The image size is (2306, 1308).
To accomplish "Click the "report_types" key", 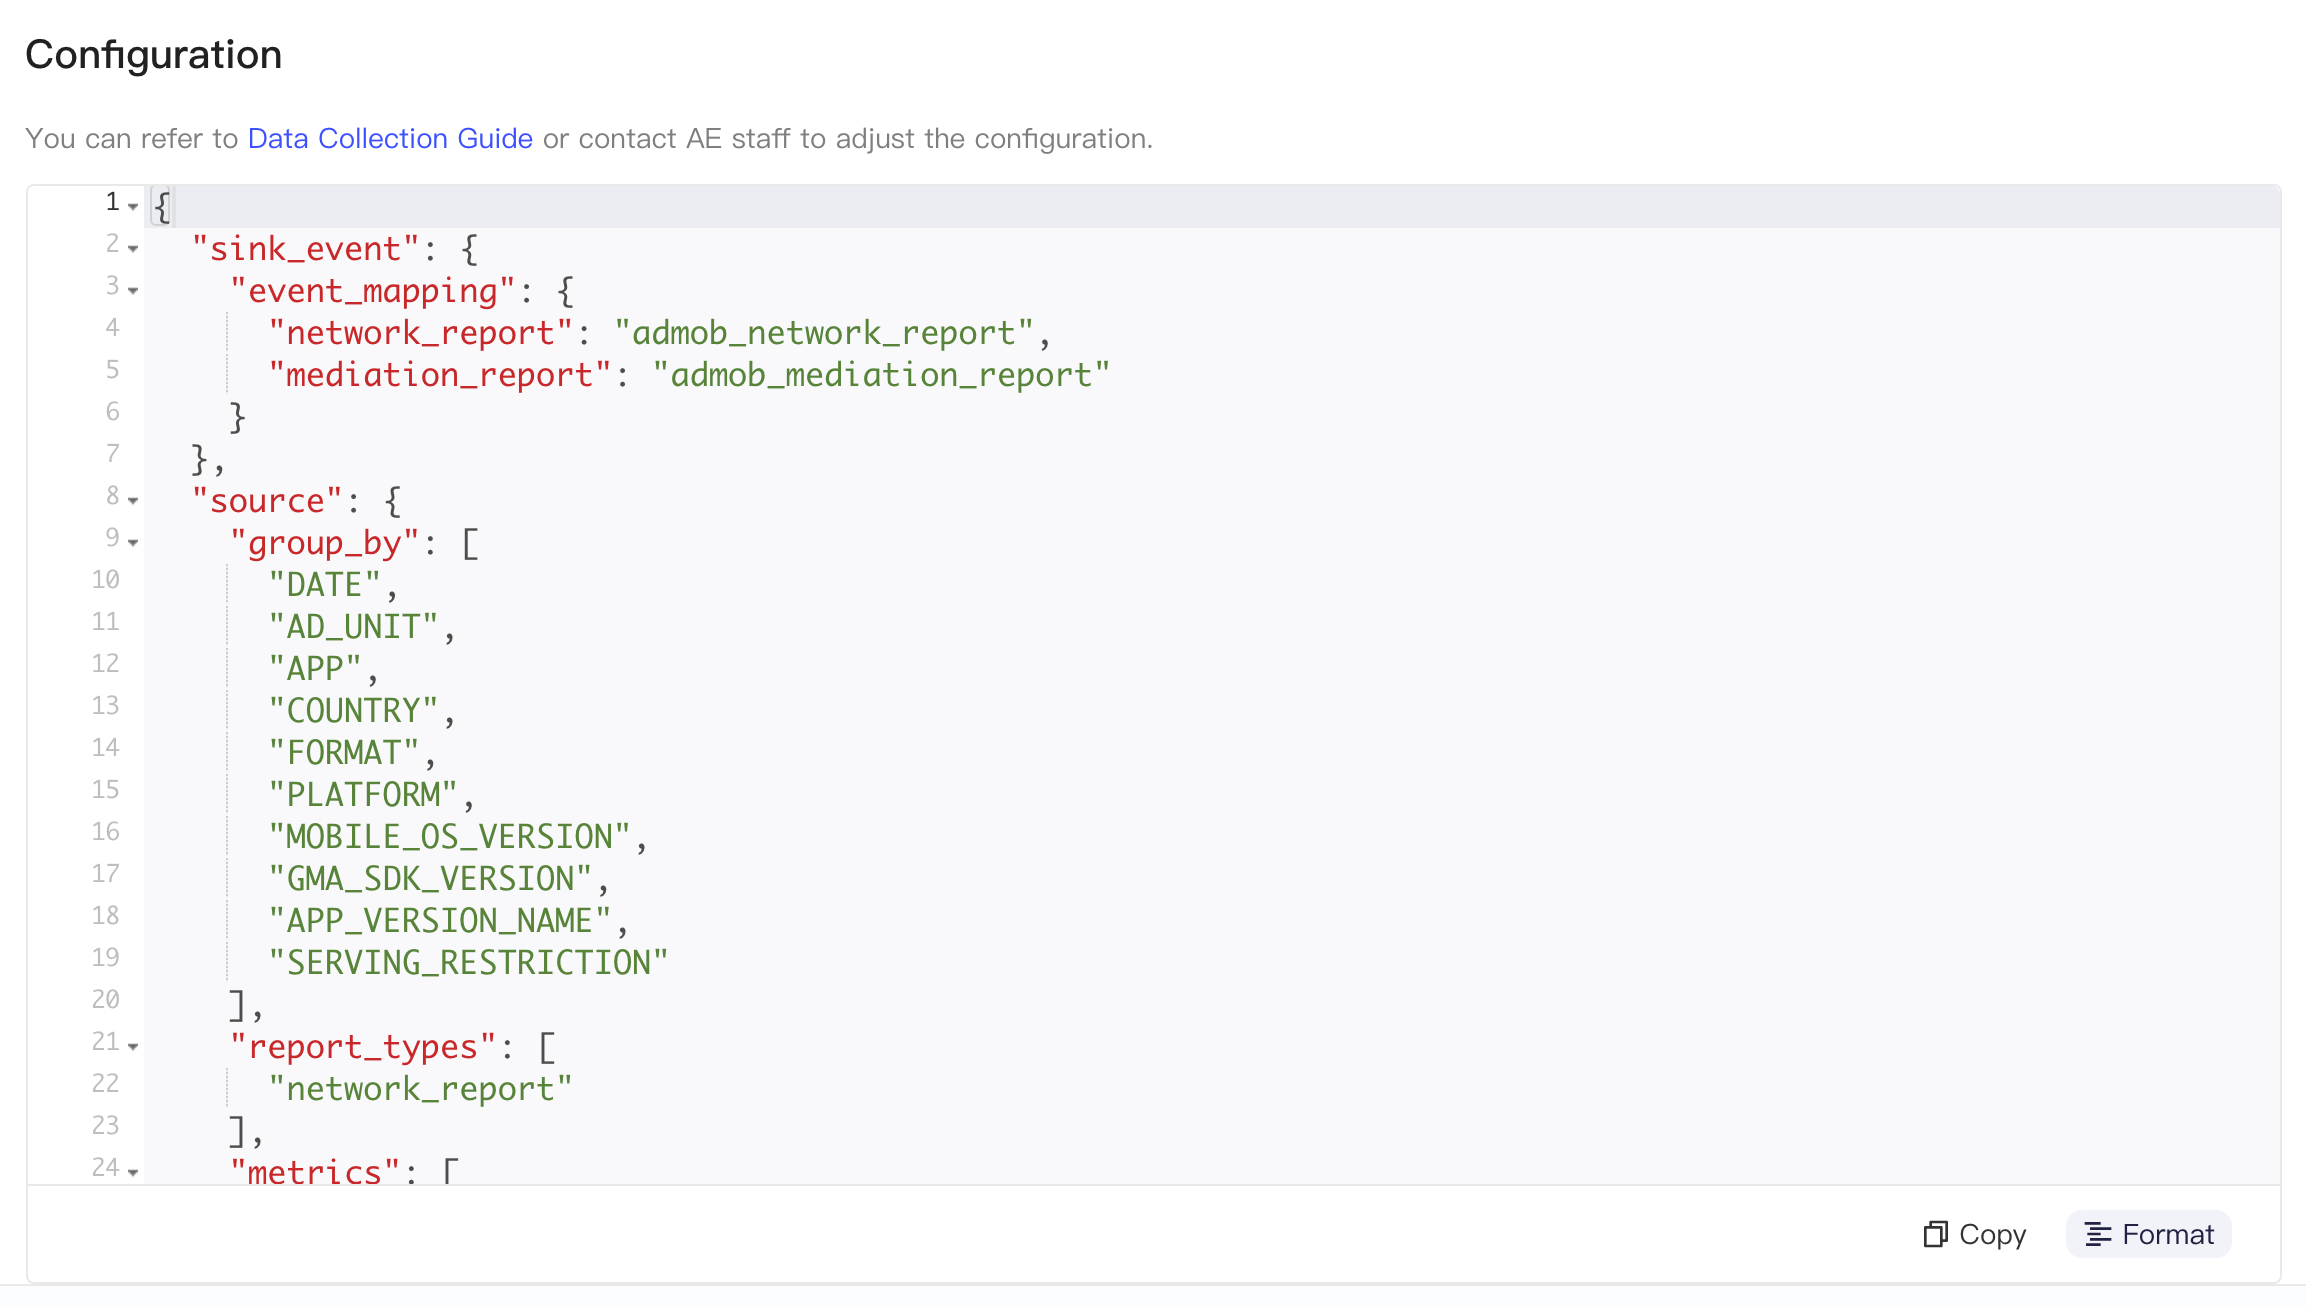I will [363, 1047].
